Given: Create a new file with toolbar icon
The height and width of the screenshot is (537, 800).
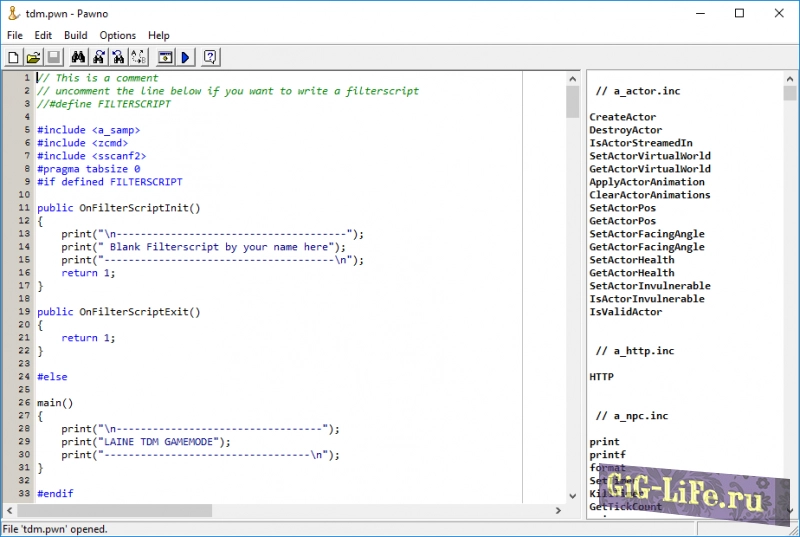Looking at the screenshot, I should (x=13, y=57).
